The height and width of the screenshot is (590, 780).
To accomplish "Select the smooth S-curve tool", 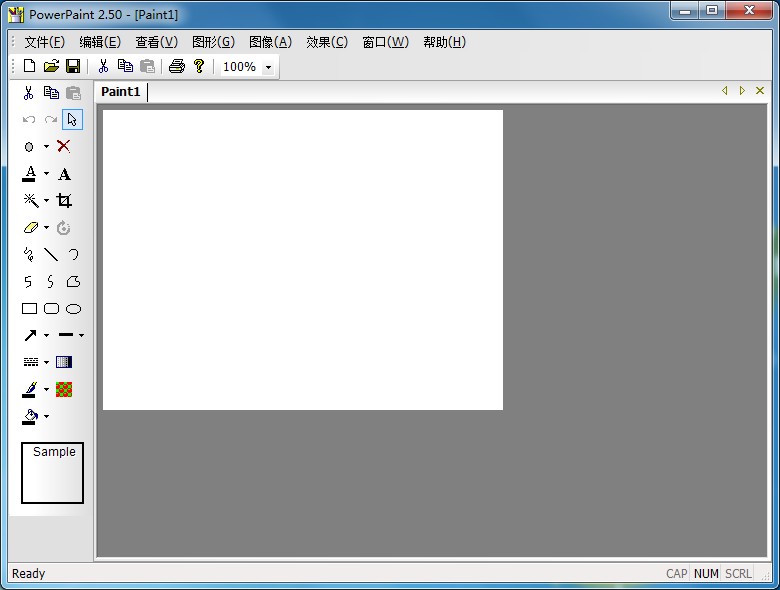I will click(50, 282).
